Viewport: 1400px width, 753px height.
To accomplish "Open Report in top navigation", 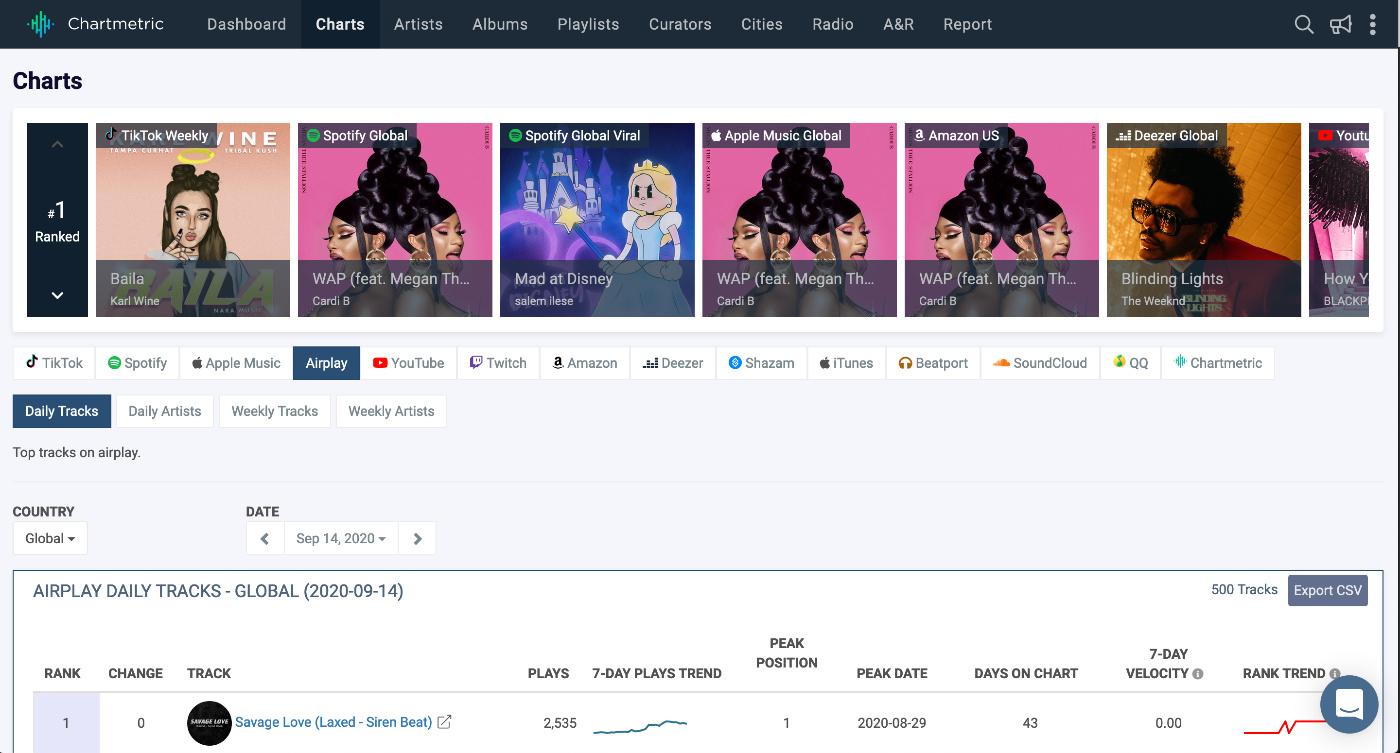I will click(x=968, y=24).
